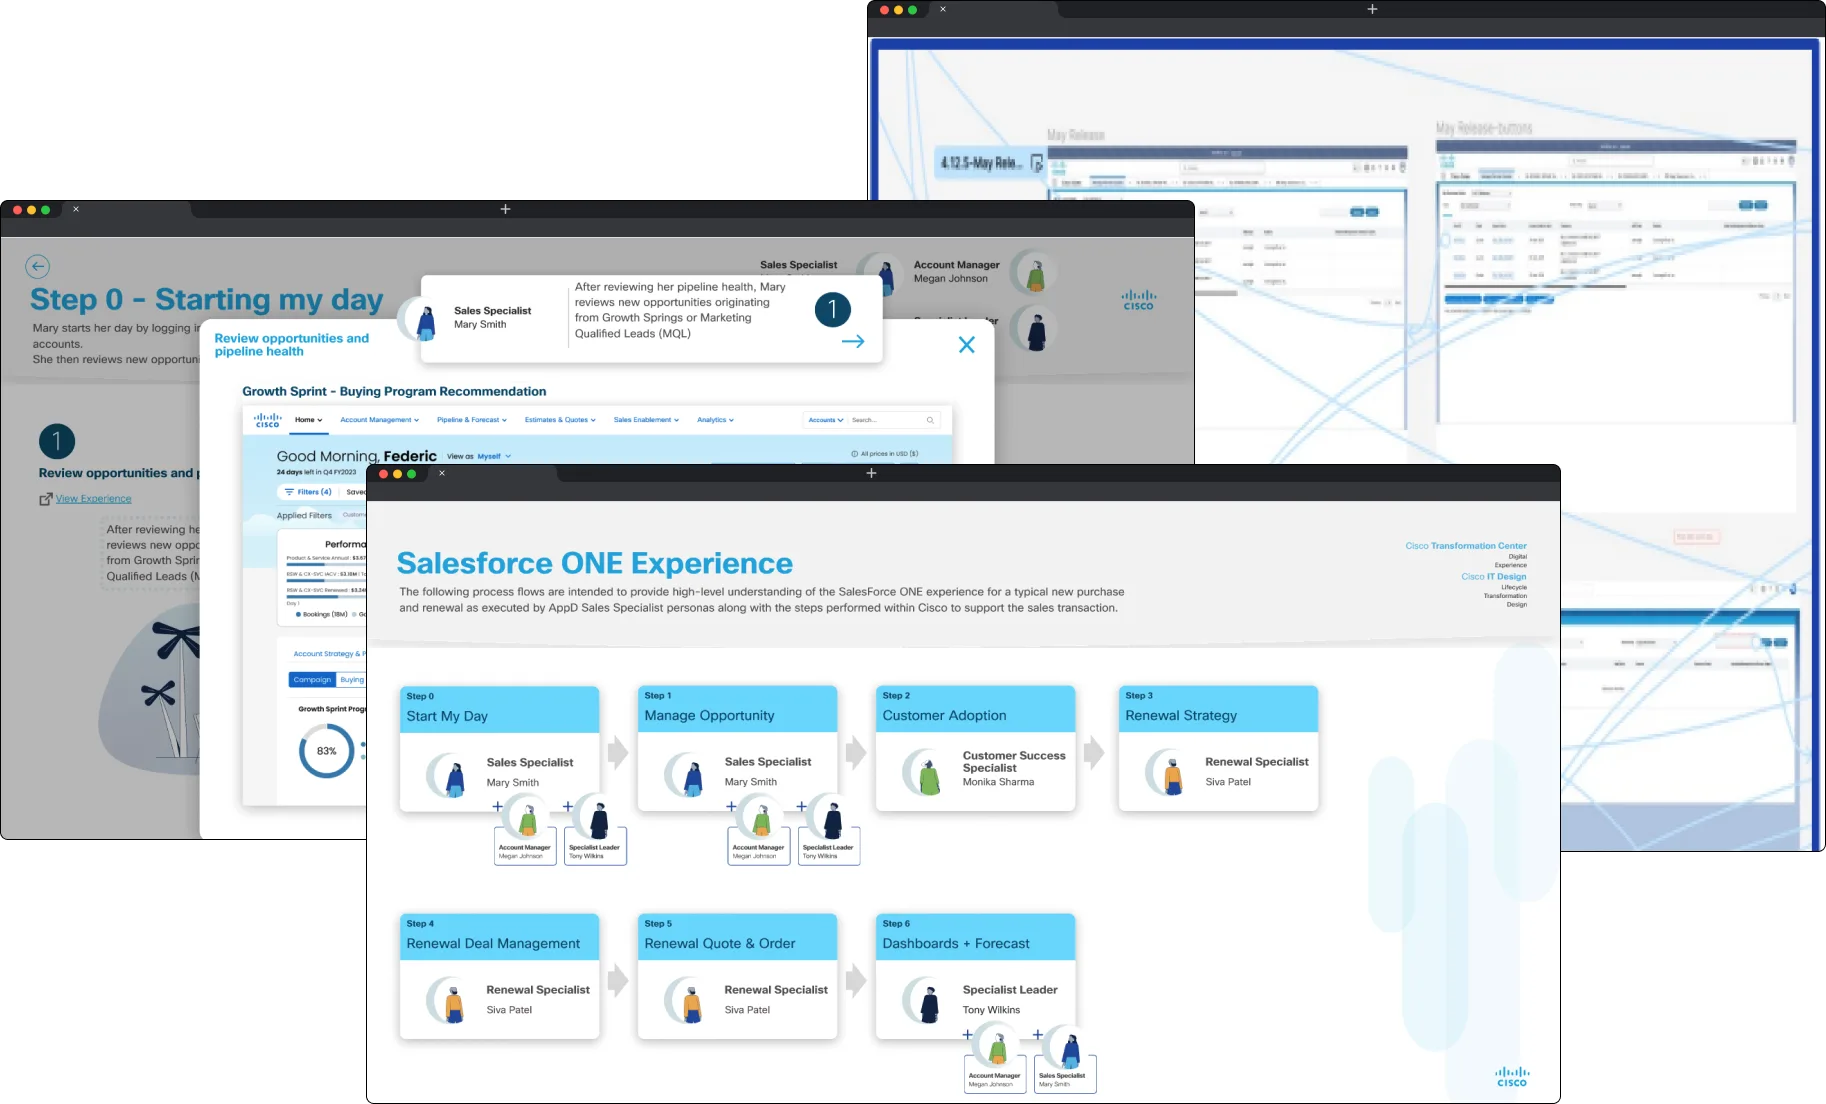Click Cisco logo at bottom of Salesforce ONE window
Screen dimensions: 1826x1104
(1512, 1077)
